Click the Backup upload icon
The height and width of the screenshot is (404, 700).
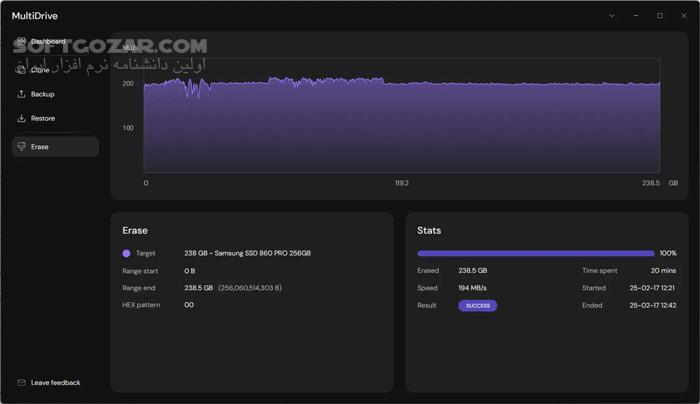(x=22, y=94)
